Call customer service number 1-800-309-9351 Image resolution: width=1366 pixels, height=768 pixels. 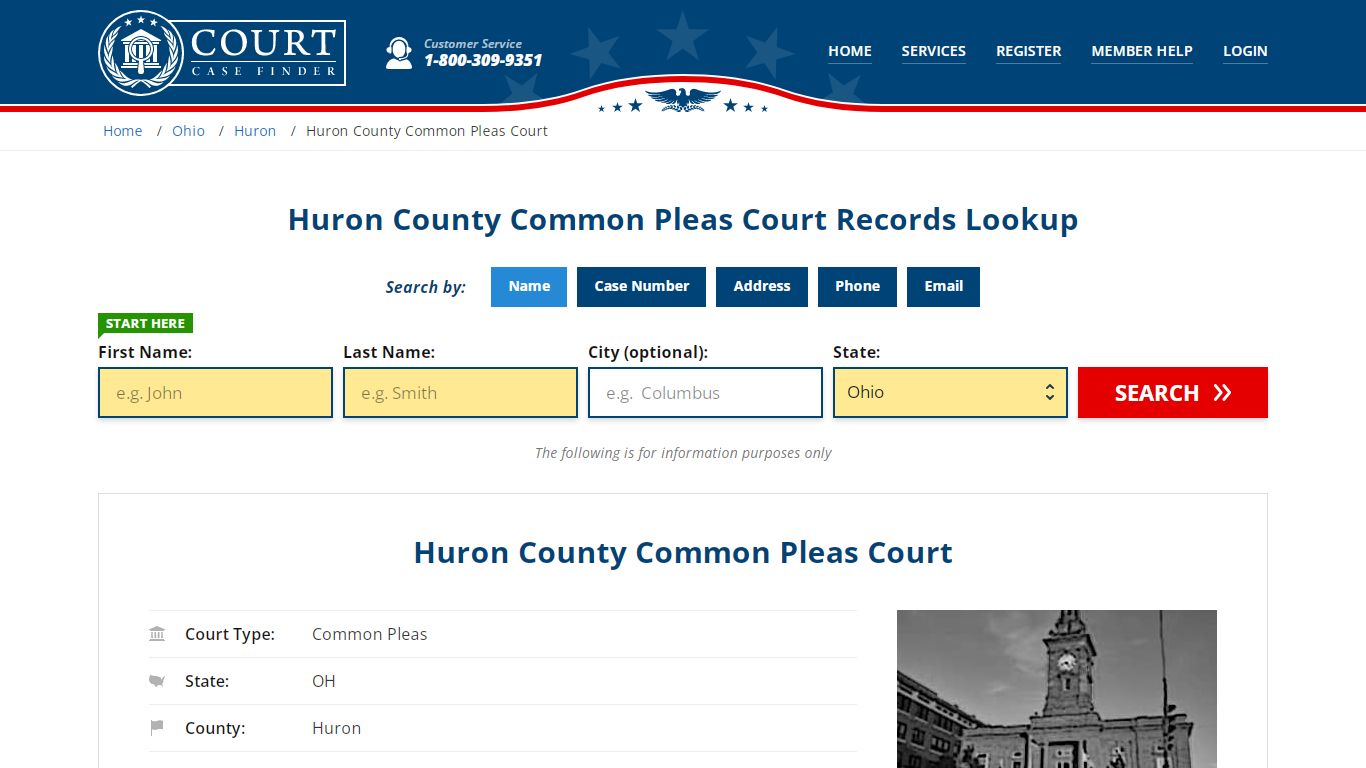pos(483,60)
